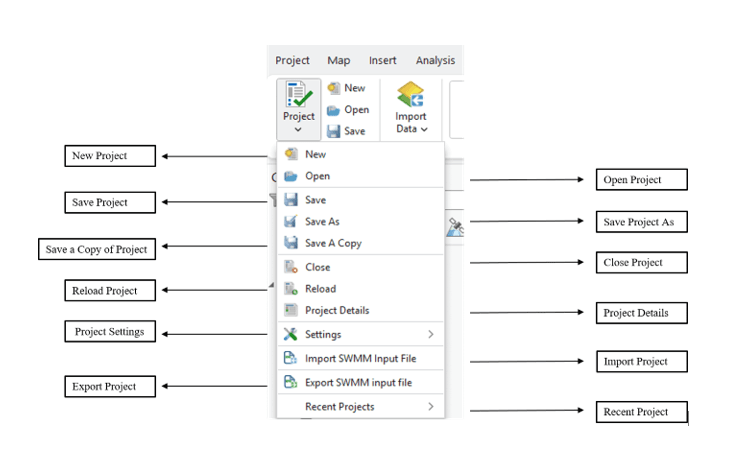Click the partially hidden tool icon right of menu
The width and height of the screenshot is (752, 467).
tap(455, 227)
